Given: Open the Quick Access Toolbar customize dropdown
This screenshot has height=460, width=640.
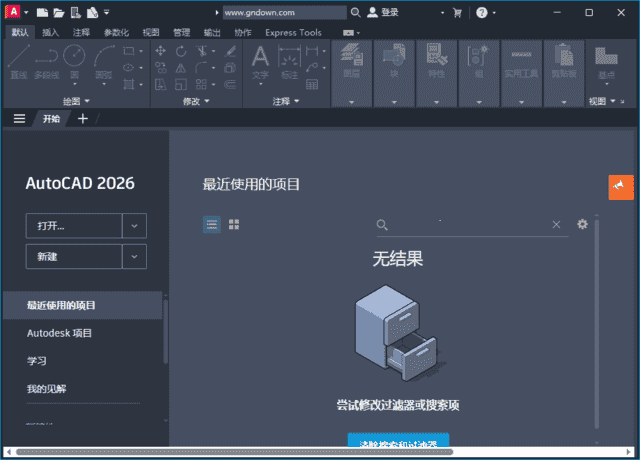Looking at the screenshot, I should 107,13.
